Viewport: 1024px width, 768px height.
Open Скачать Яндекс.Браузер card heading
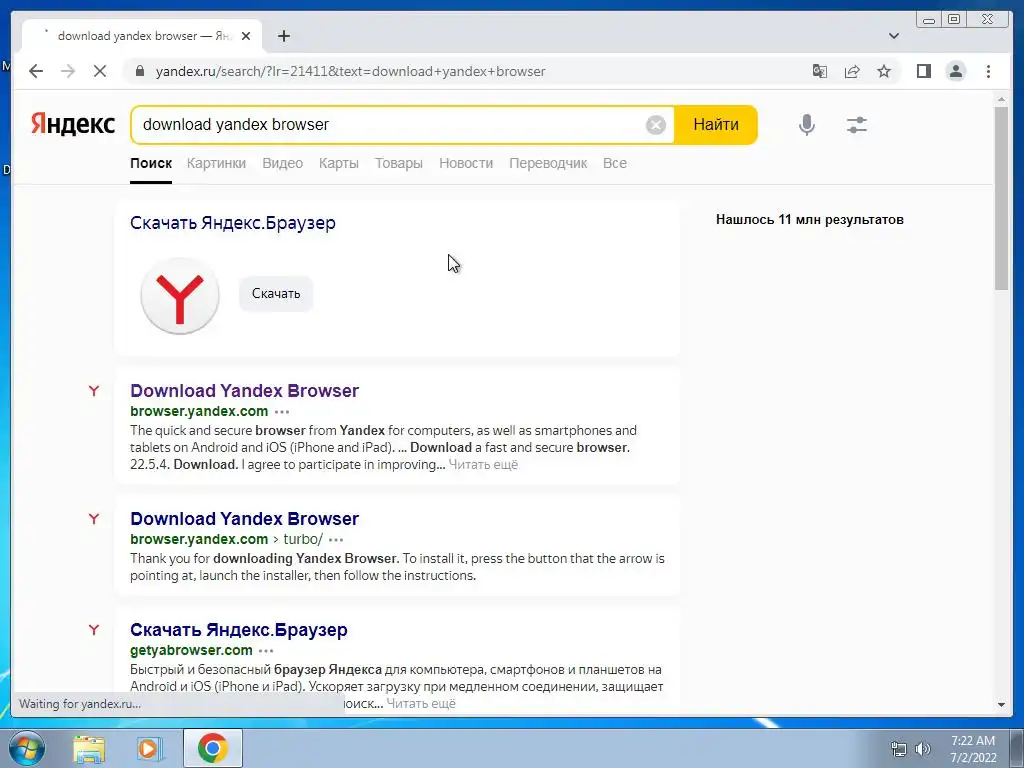[x=232, y=223]
